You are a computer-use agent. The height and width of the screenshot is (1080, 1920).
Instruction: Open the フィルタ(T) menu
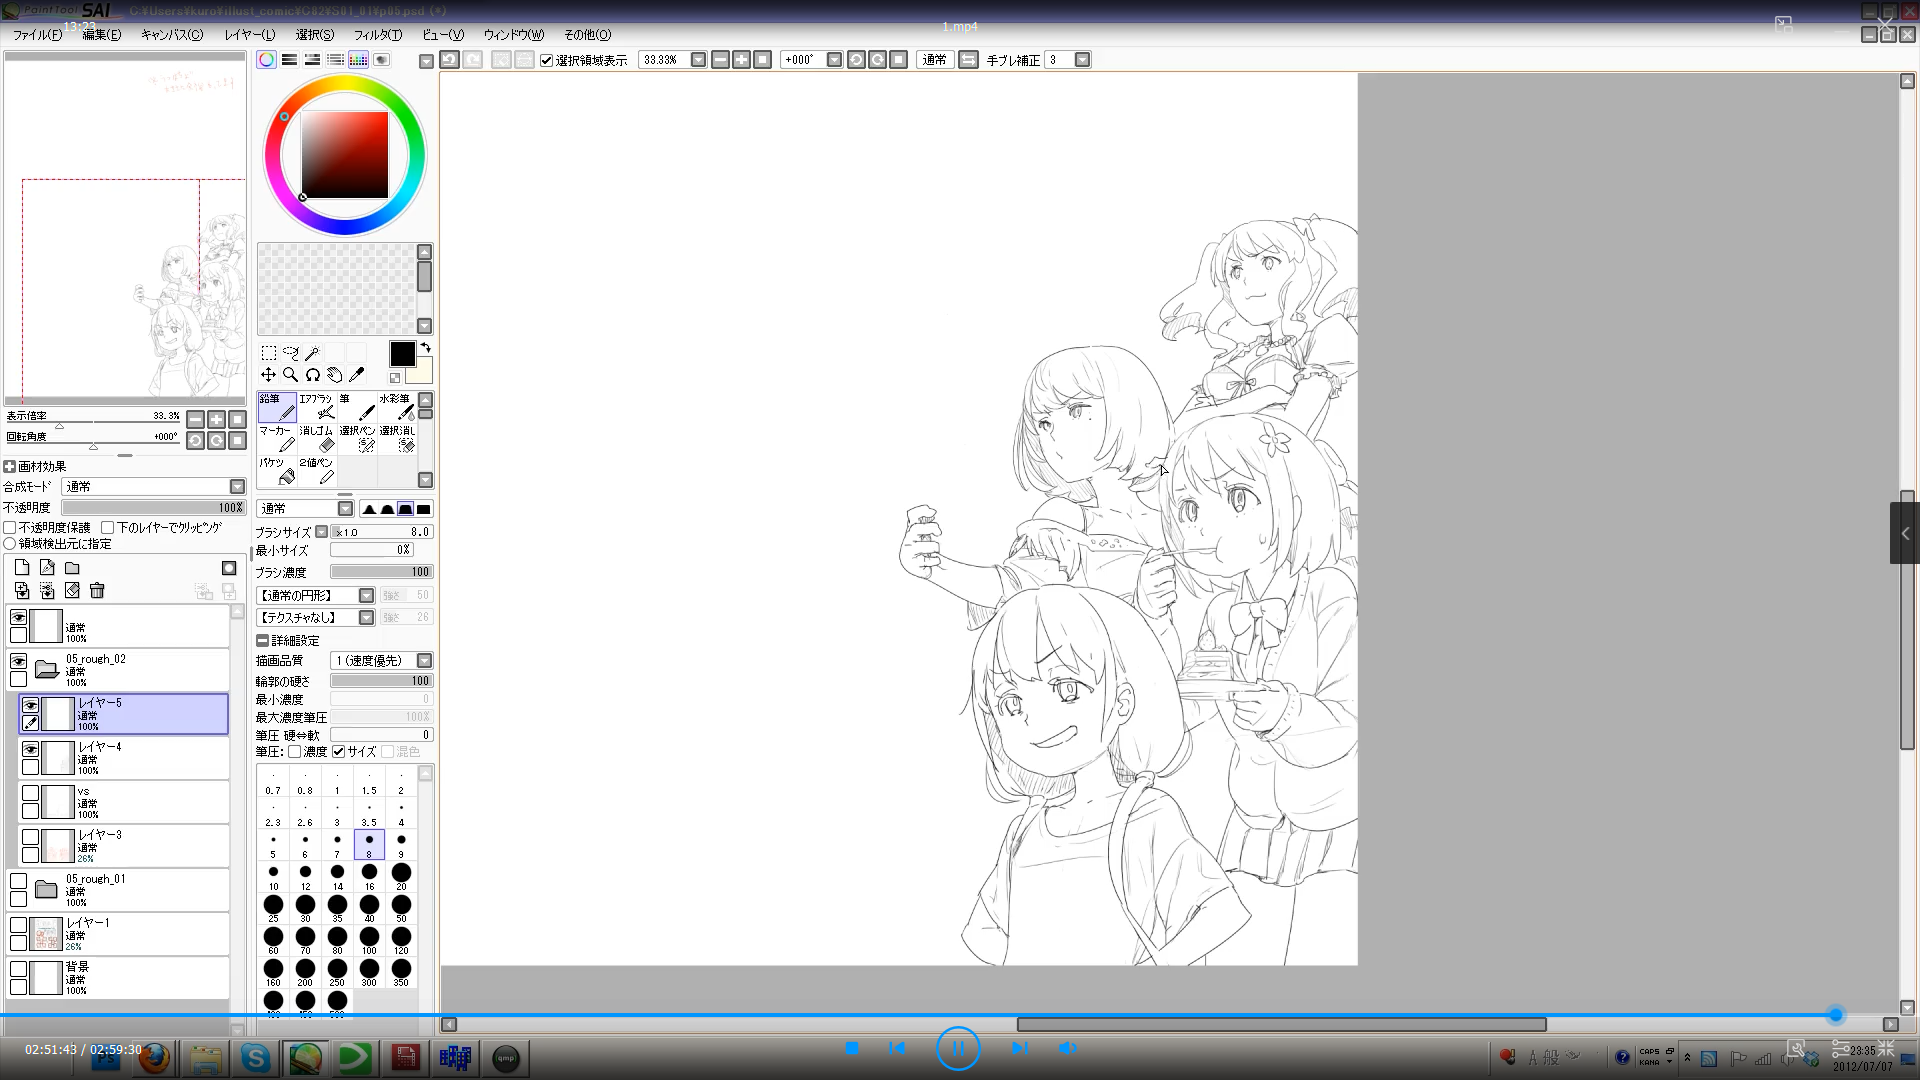pyautogui.click(x=378, y=35)
